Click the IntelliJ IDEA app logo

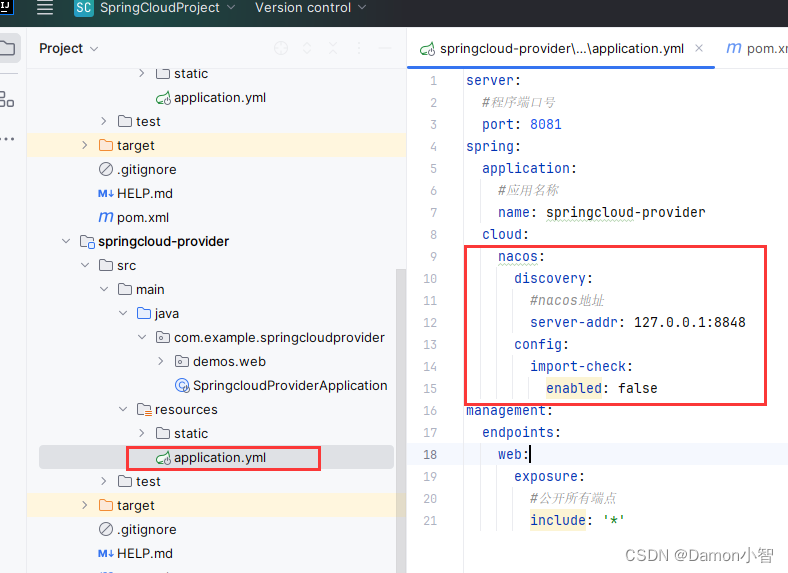(6, 6)
